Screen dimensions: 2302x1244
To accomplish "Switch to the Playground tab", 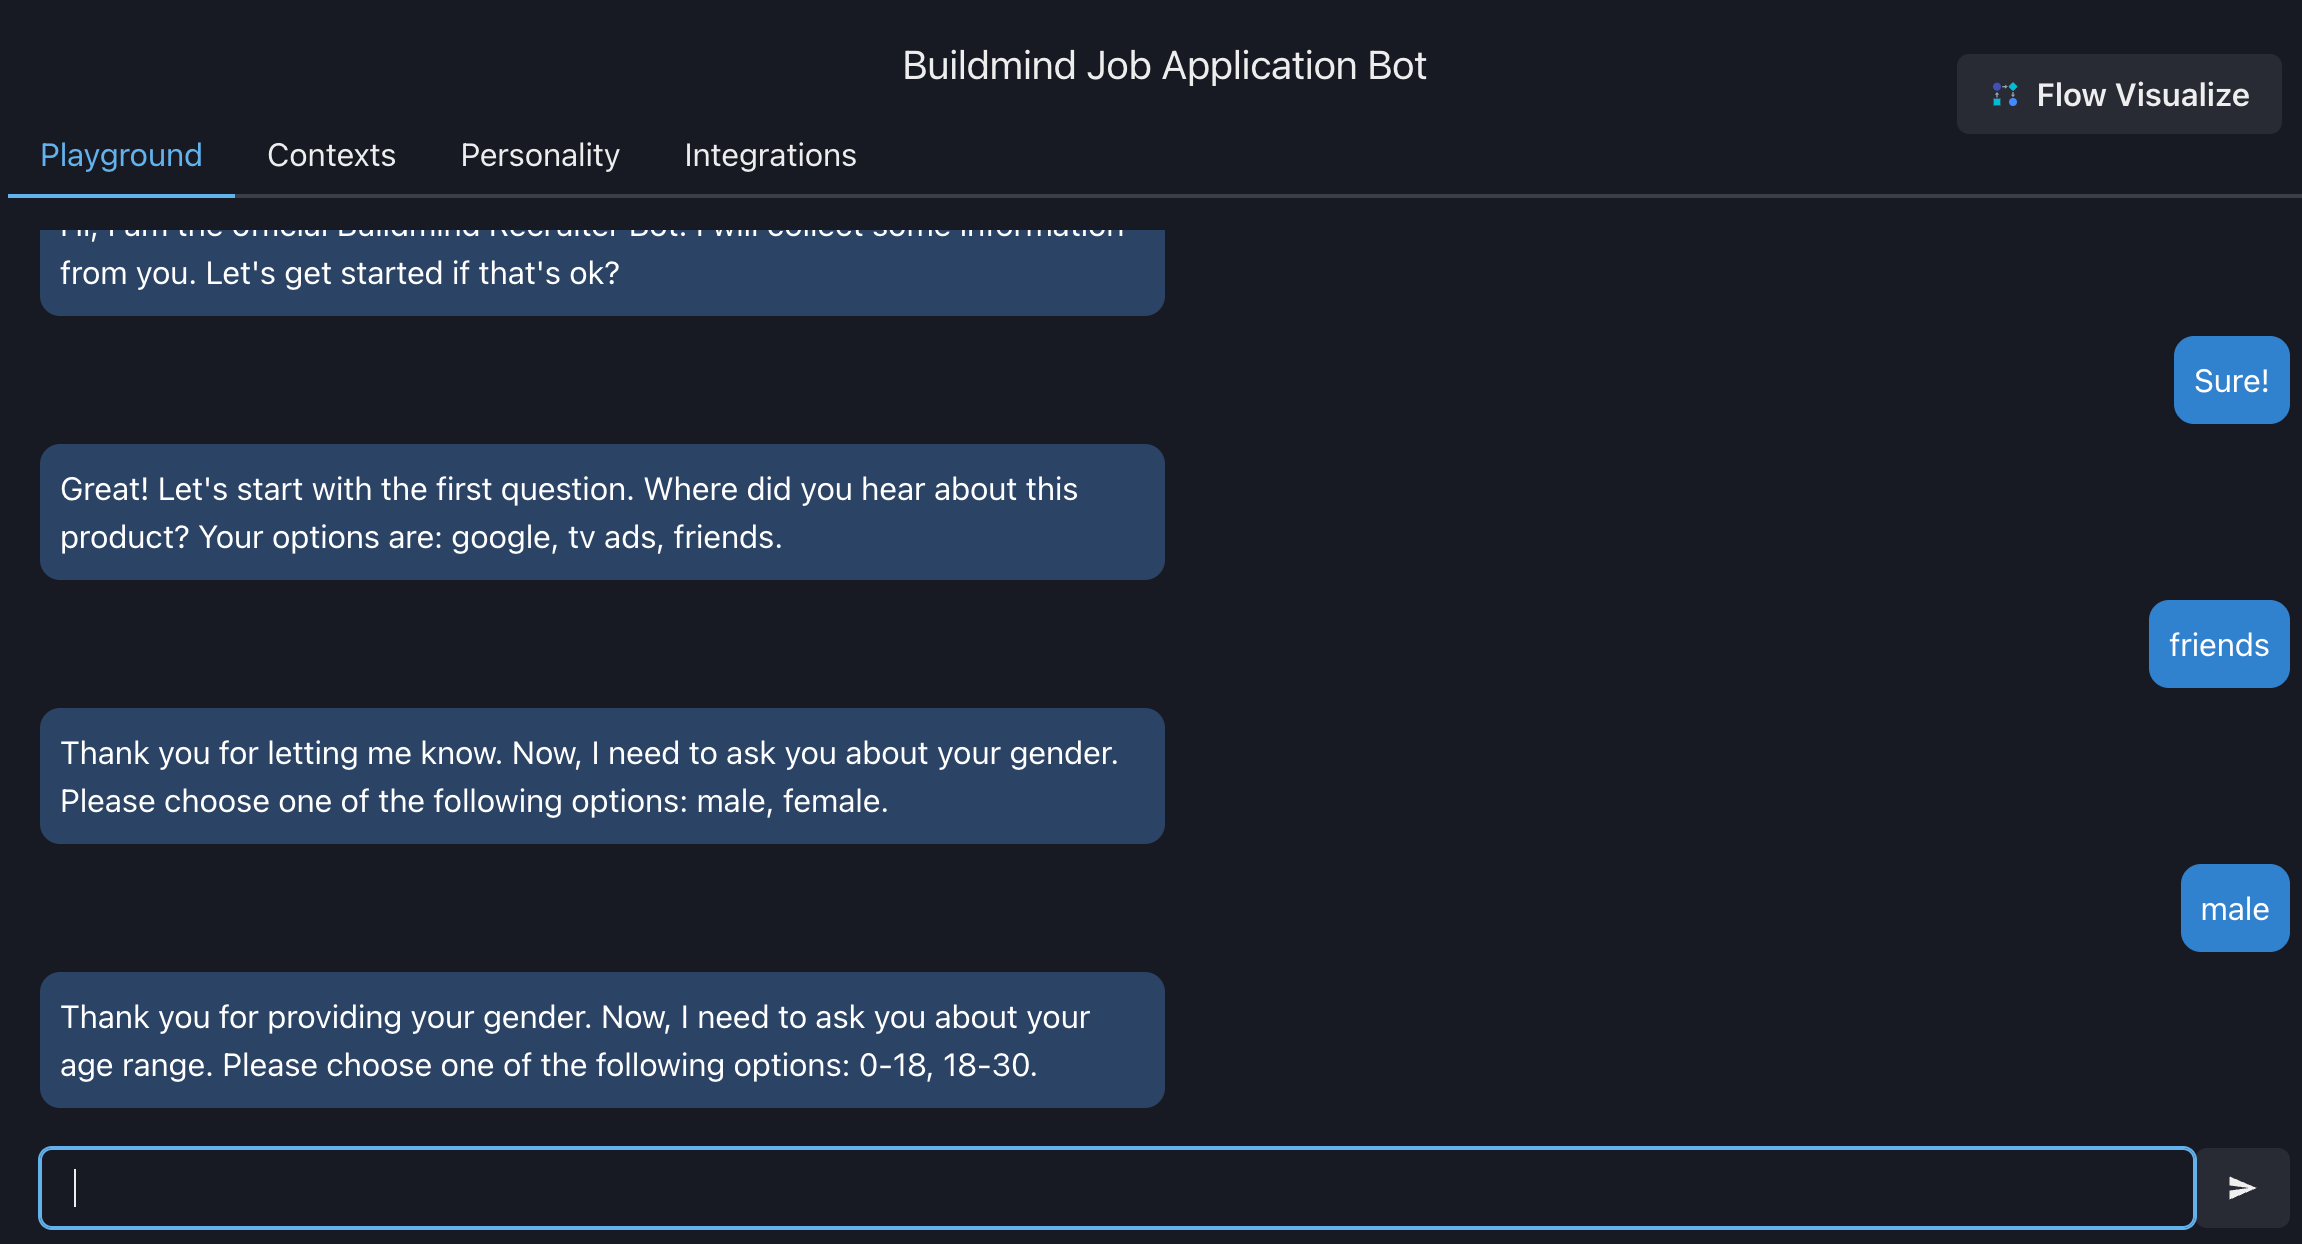I will tap(121, 155).
